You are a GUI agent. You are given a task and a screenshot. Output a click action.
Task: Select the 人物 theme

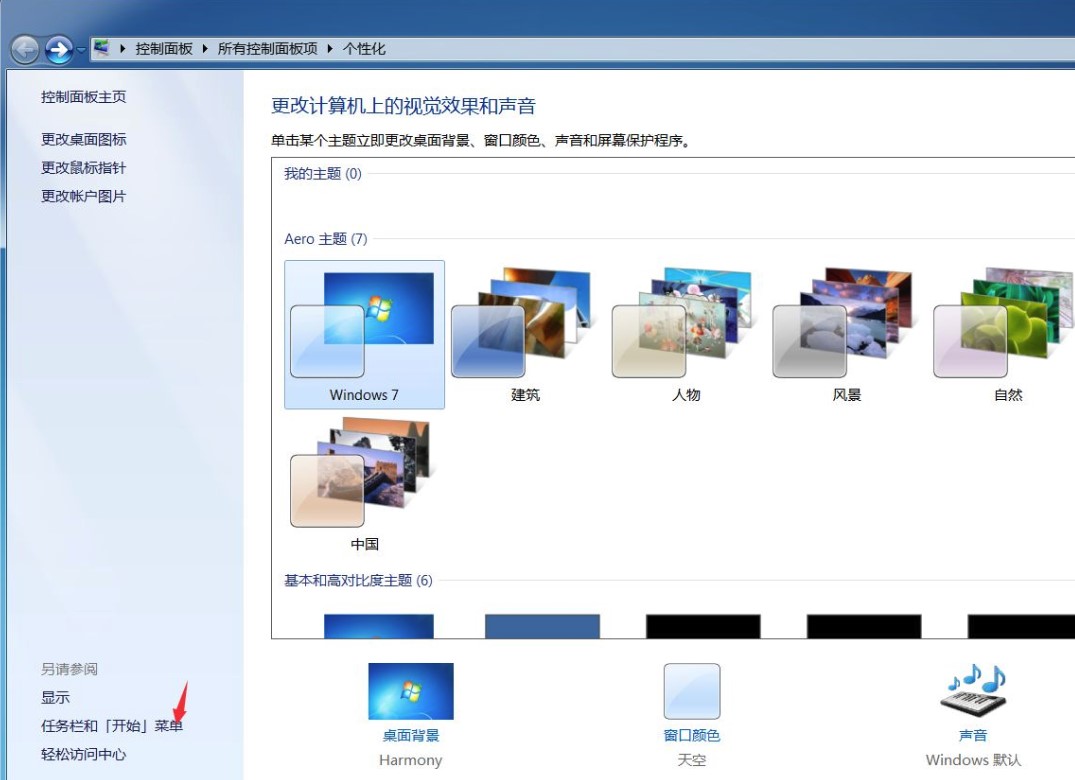click(x=686, y=334)
